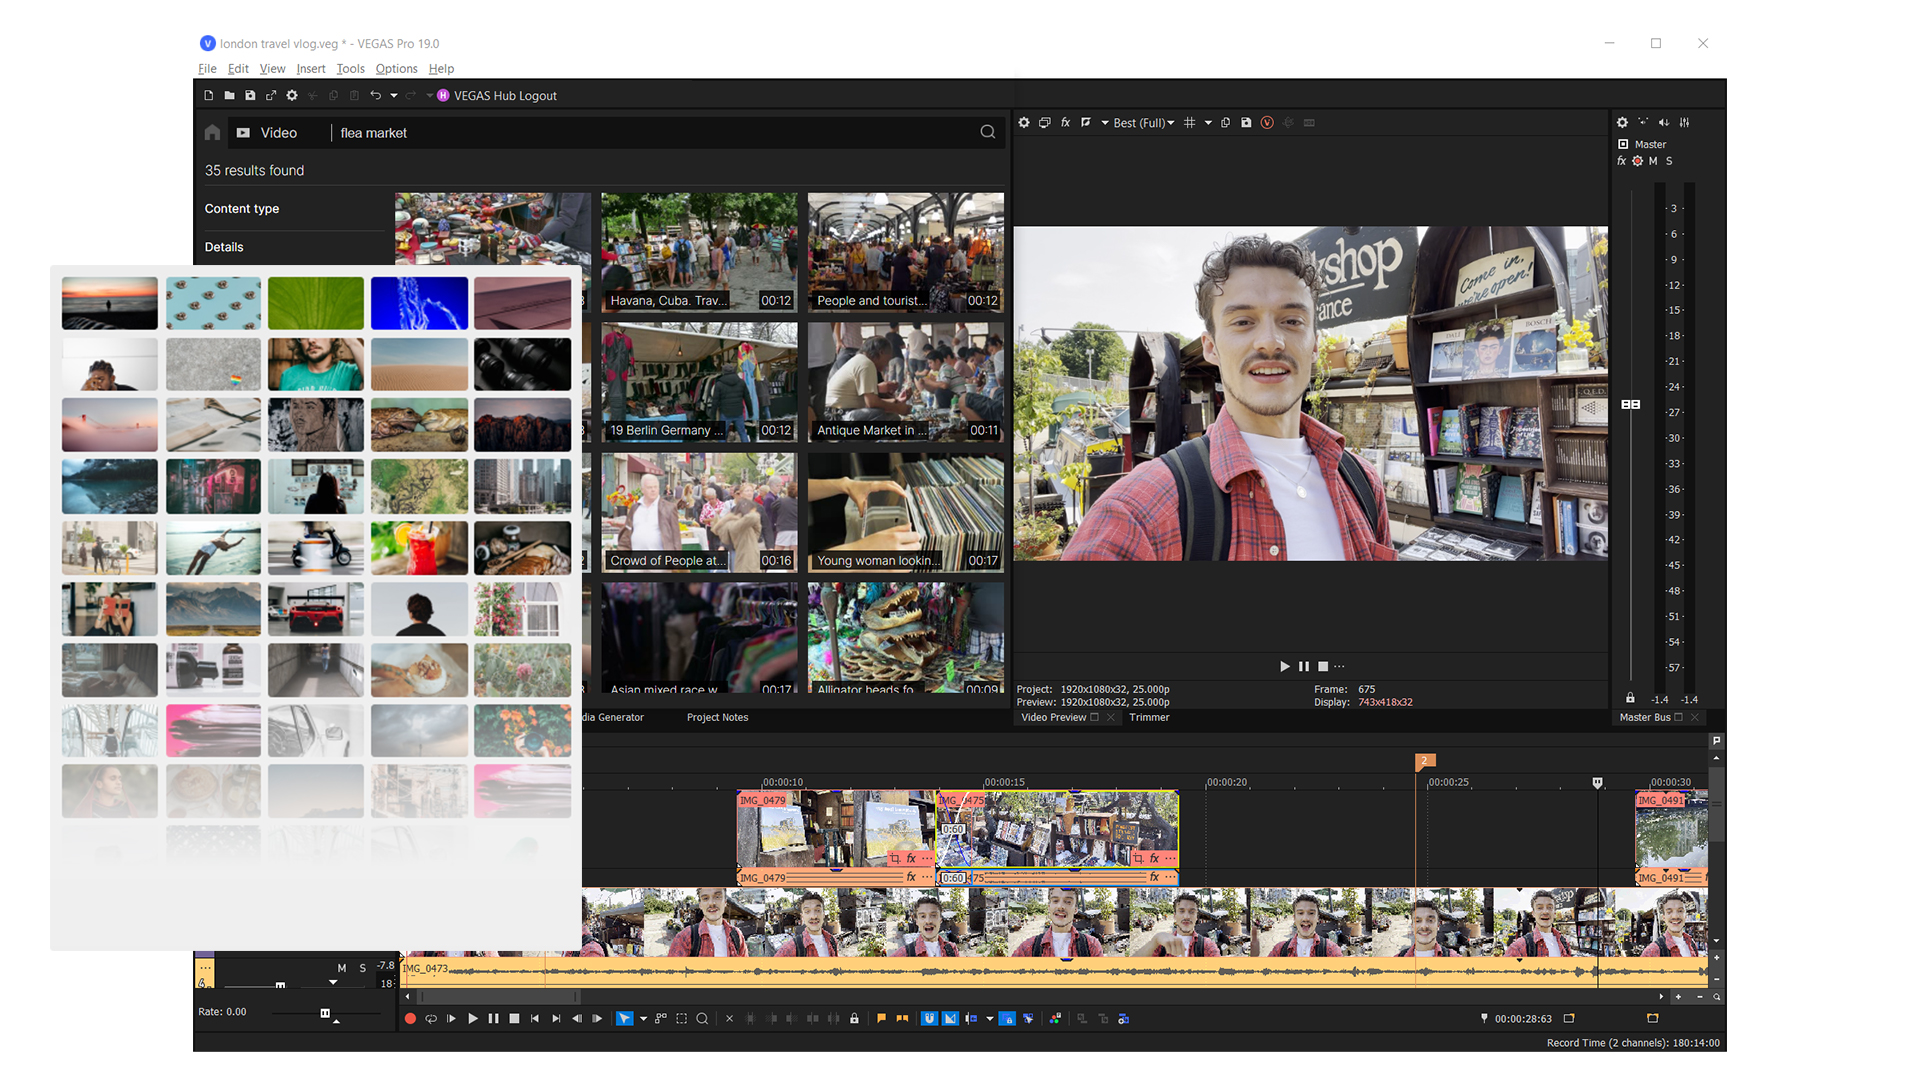Go to stock media home
Viewport: 1920px width, 1080px height.
(x=212, y=133)
